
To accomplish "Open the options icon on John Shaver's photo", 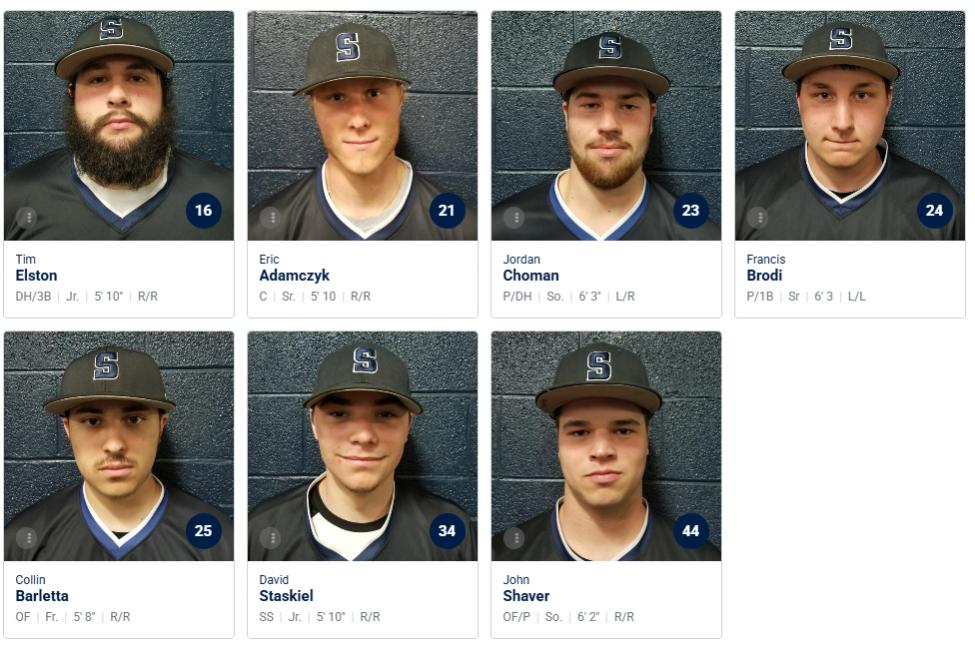I will 514,538.
